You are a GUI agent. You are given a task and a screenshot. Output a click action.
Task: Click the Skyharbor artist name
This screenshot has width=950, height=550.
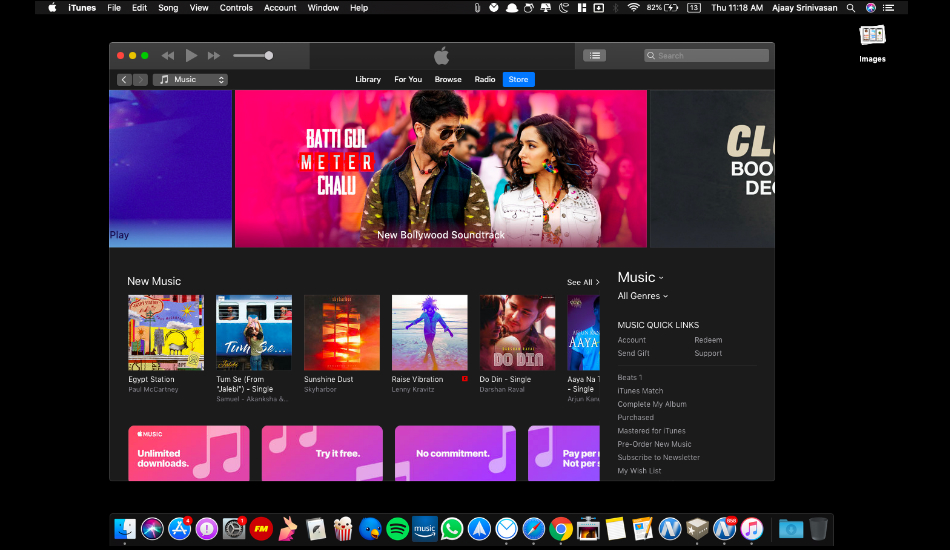point(320,389)
